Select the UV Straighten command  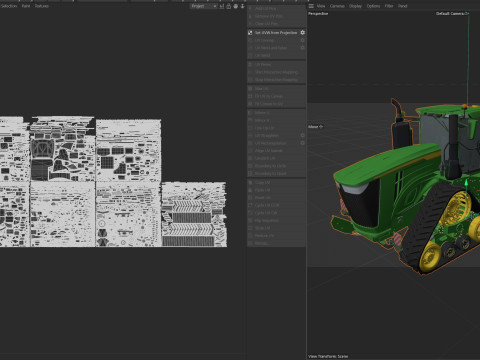[273, 136]
